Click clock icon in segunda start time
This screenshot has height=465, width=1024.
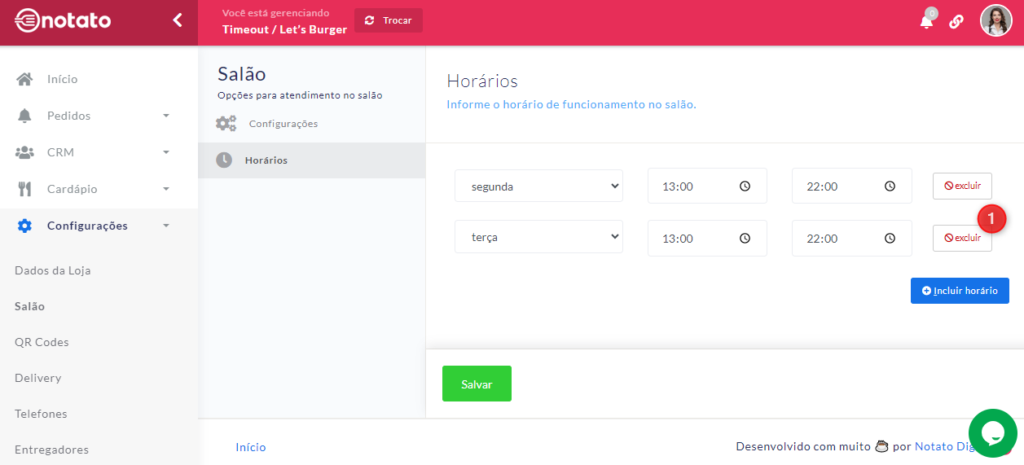tap(745, 186)
